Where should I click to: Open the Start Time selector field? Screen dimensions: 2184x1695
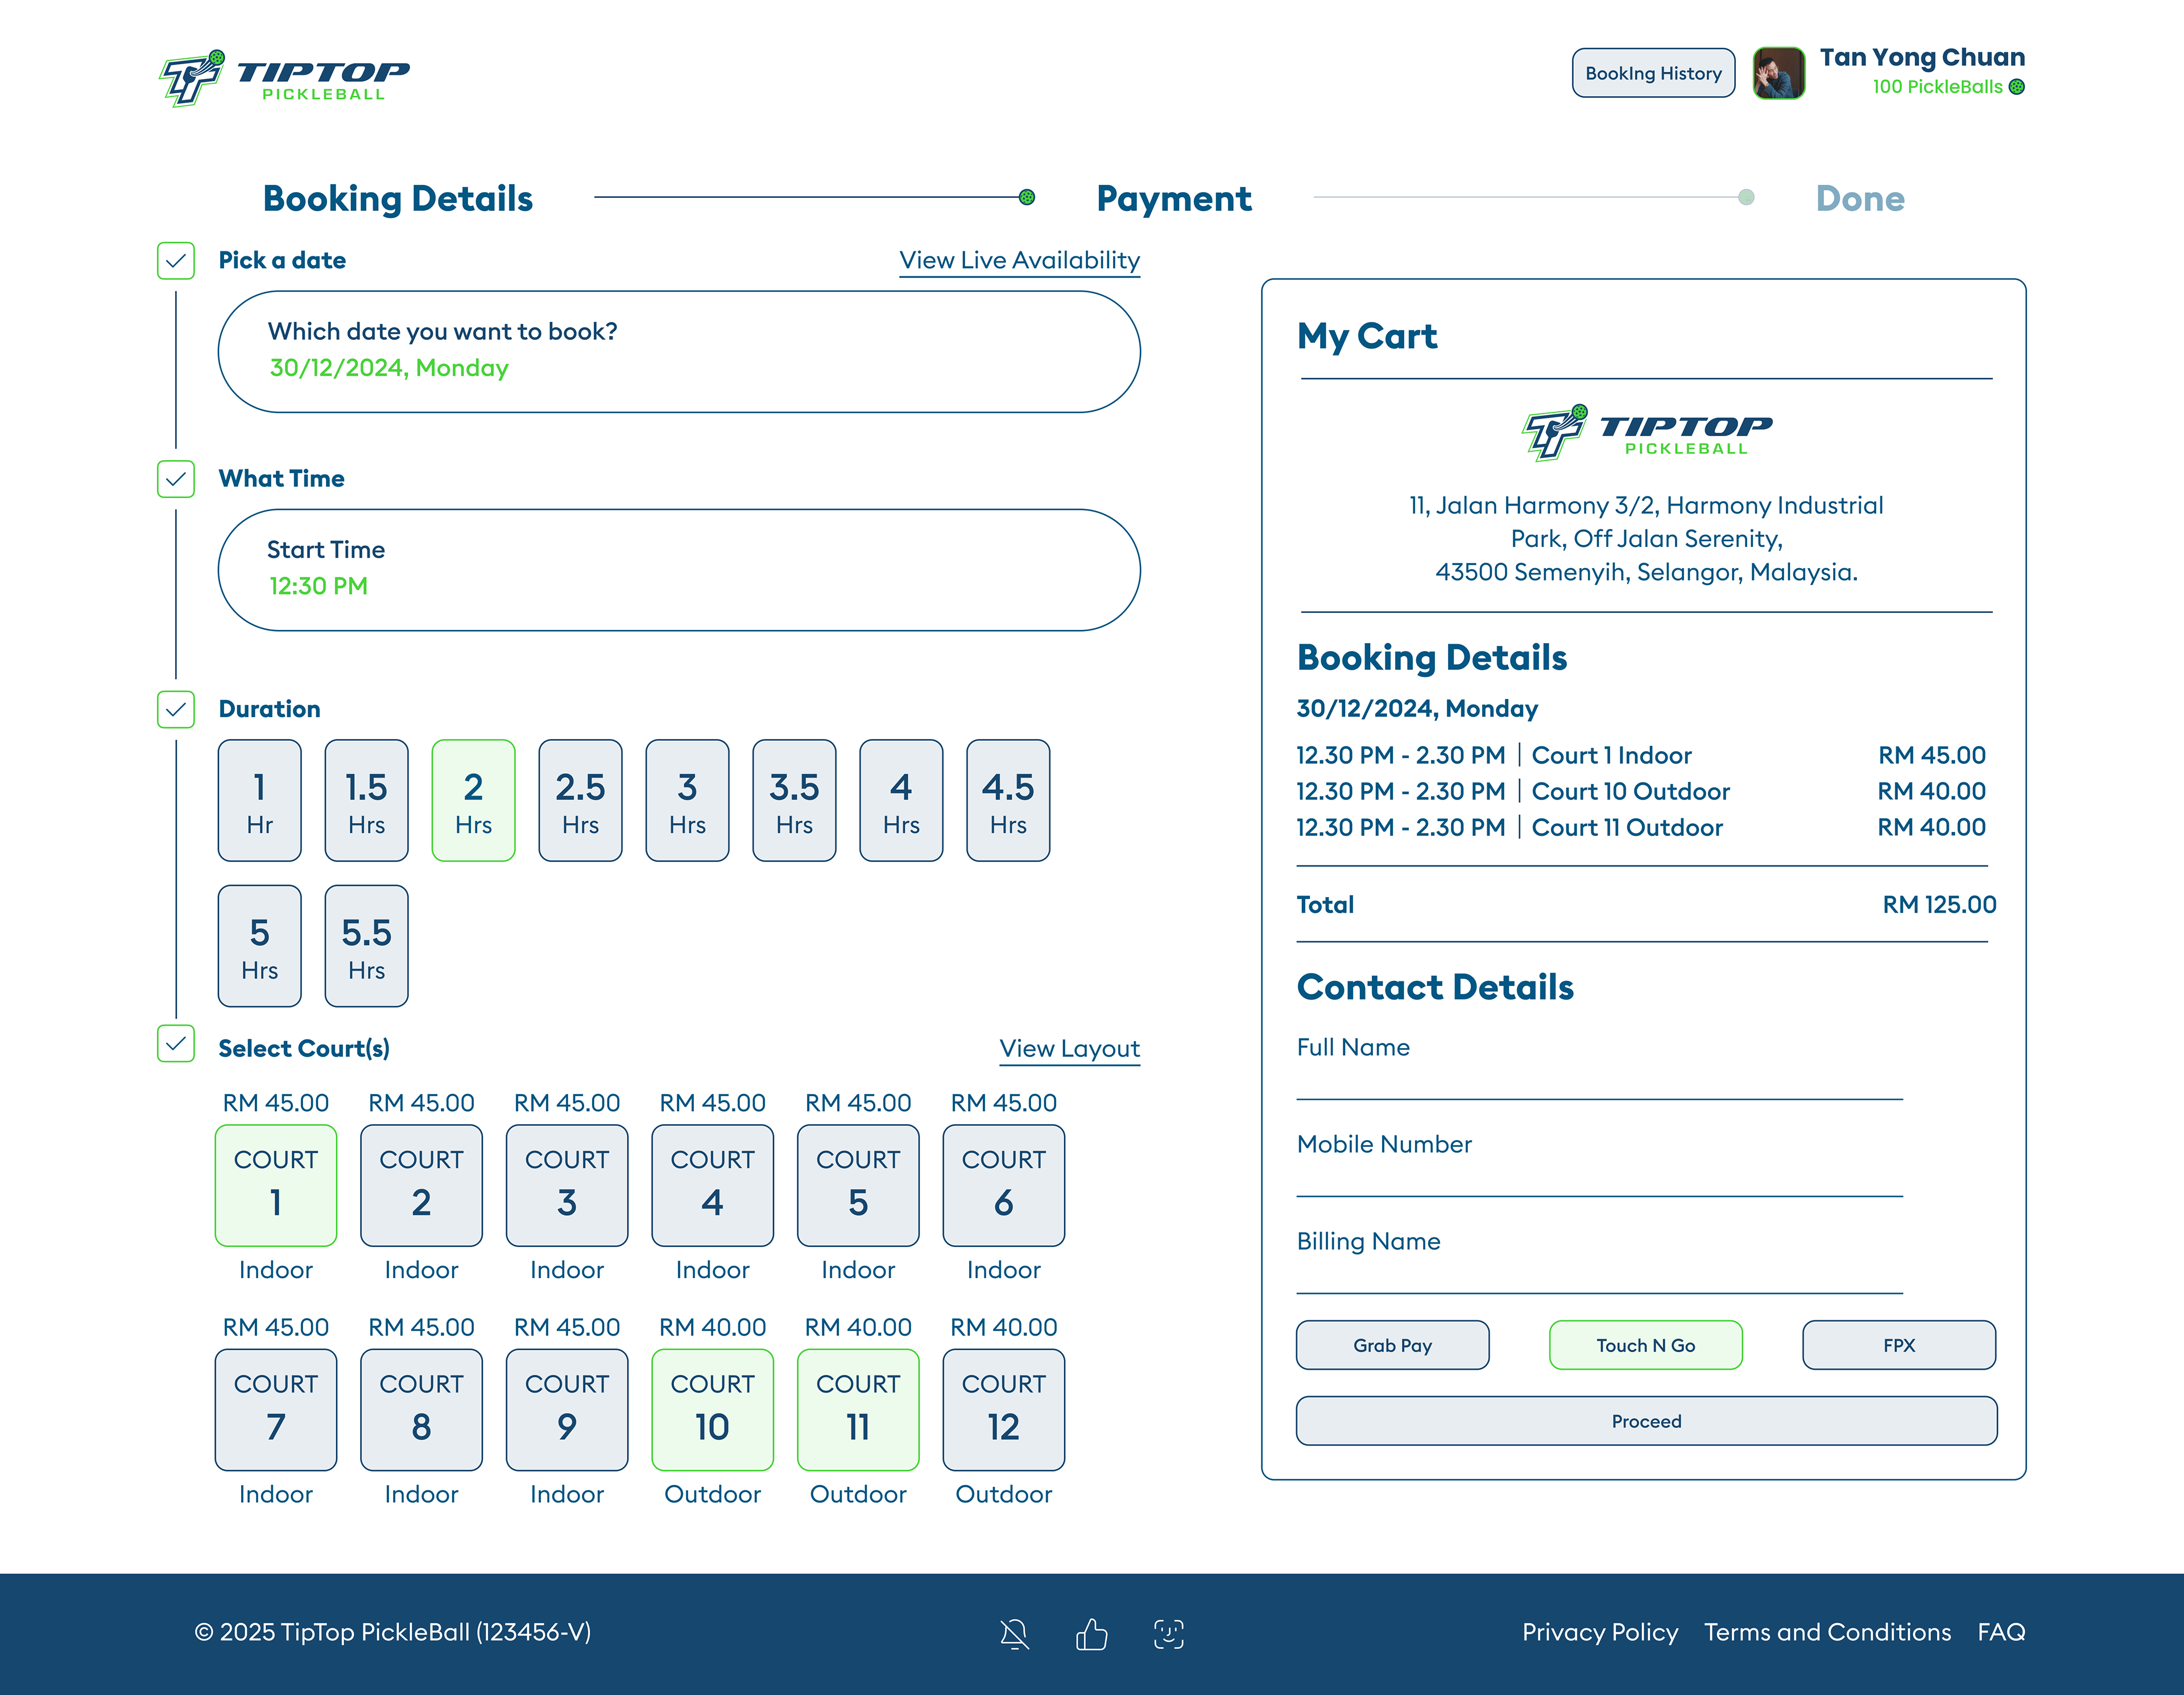click(679, 570)
